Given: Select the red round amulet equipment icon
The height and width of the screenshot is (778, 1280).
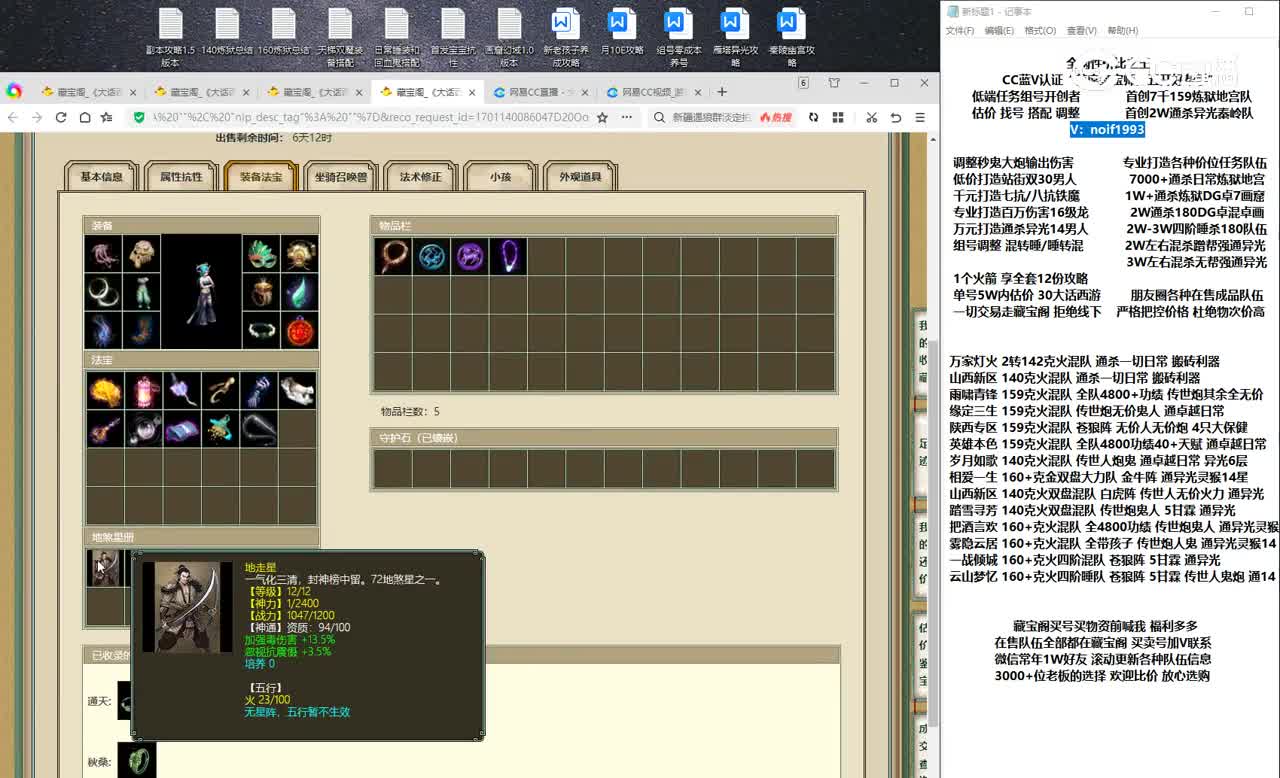Looking at the screenshot, I should [300, 330].
